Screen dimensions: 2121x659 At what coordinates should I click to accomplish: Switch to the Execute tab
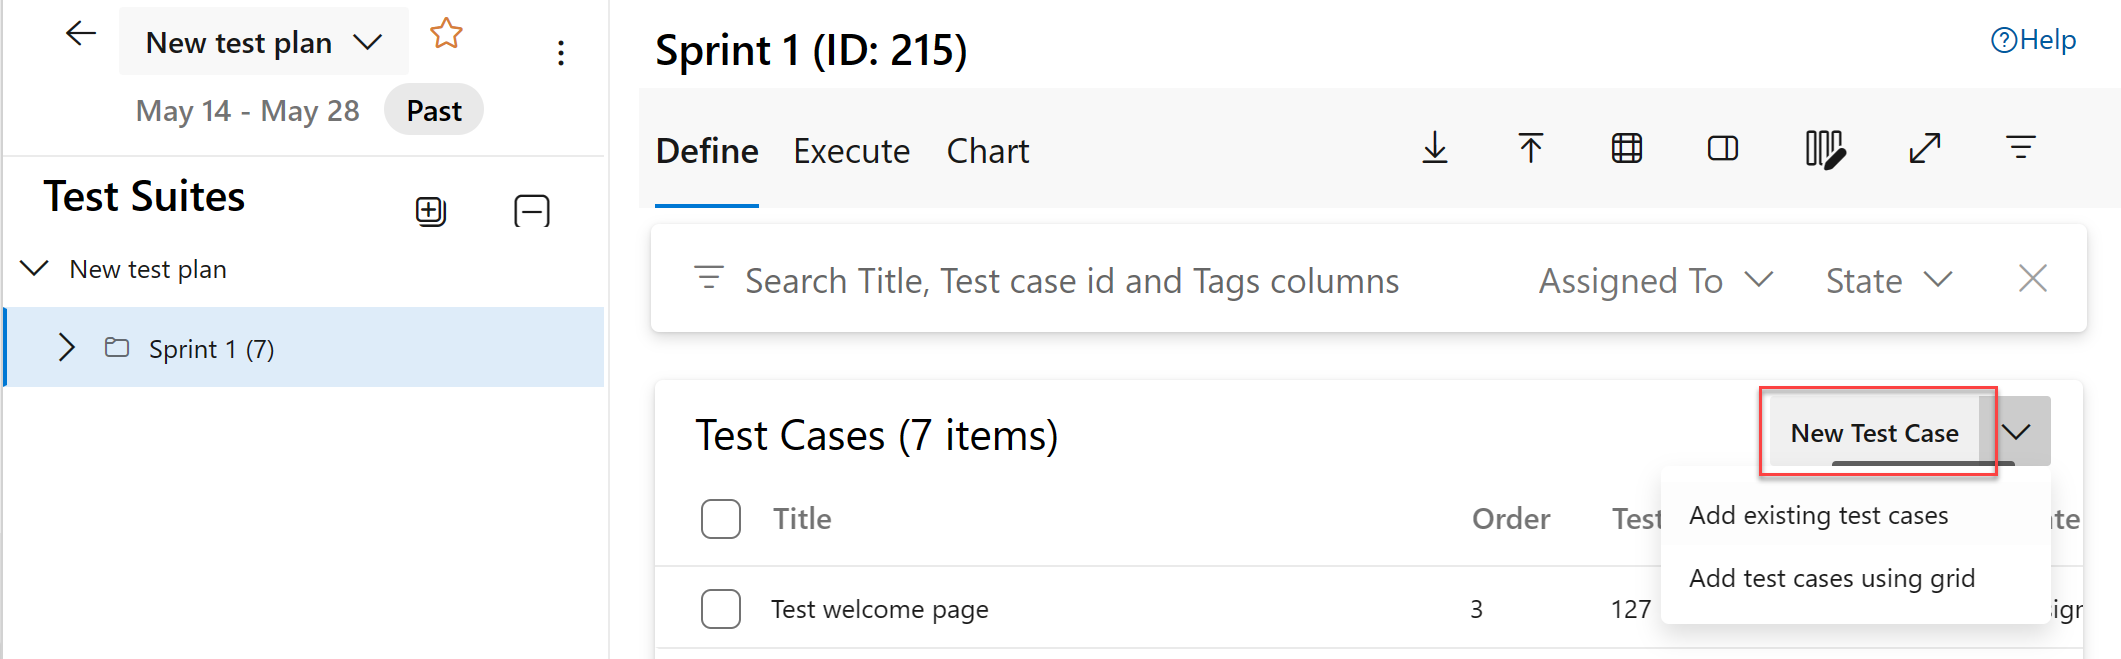pos(851,150)
